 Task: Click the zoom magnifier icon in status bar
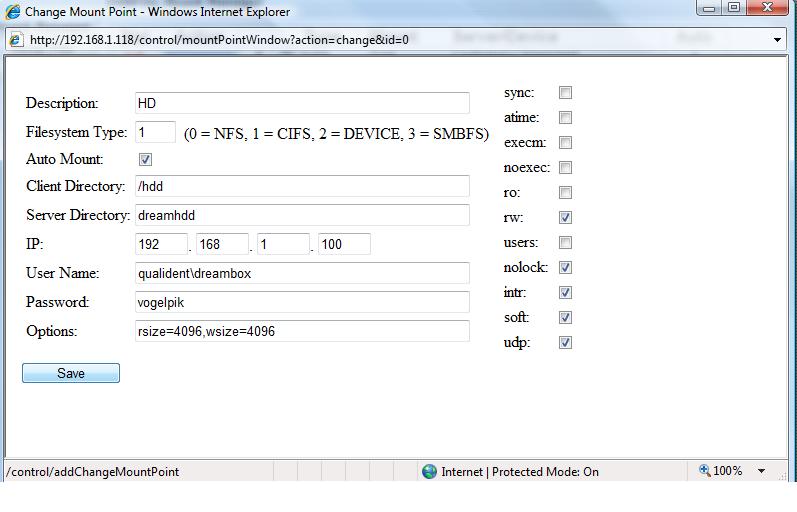pyautogui.click(x=704, y=470)
